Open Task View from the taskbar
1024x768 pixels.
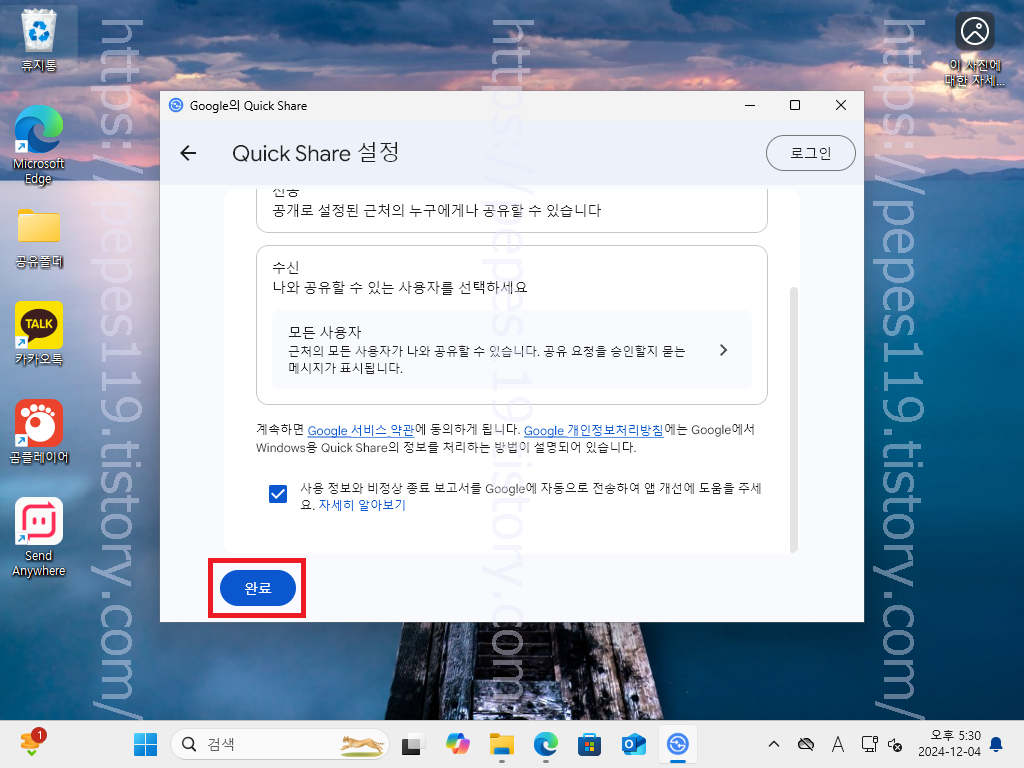[x=412, y=744]
